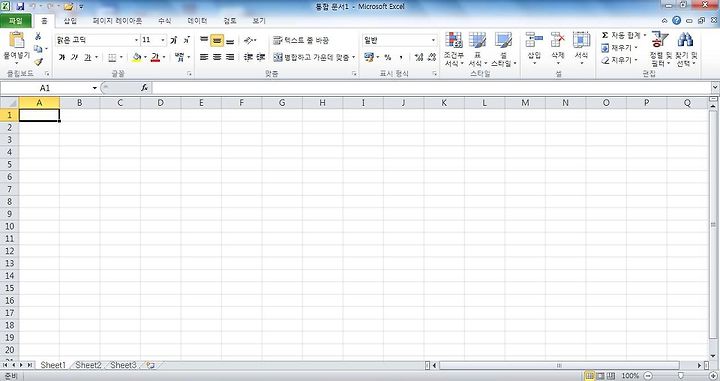Click the Fill (채우기) button
The width and height of the screenshot is (720, 381).
click(x=619, y=48)
